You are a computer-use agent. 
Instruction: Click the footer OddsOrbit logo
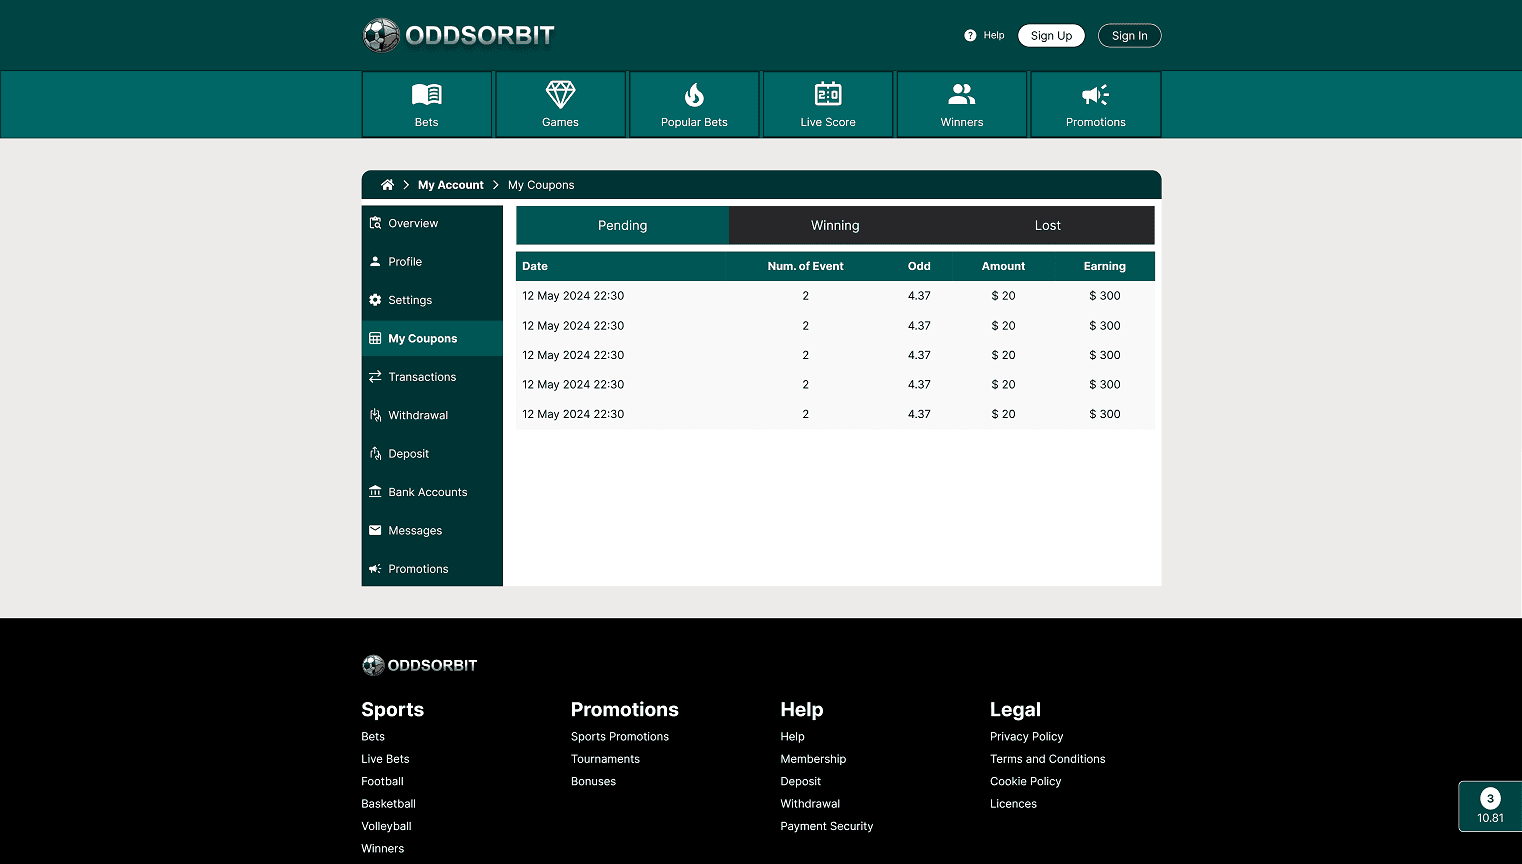pyautogui.click(x=420, y=665)
